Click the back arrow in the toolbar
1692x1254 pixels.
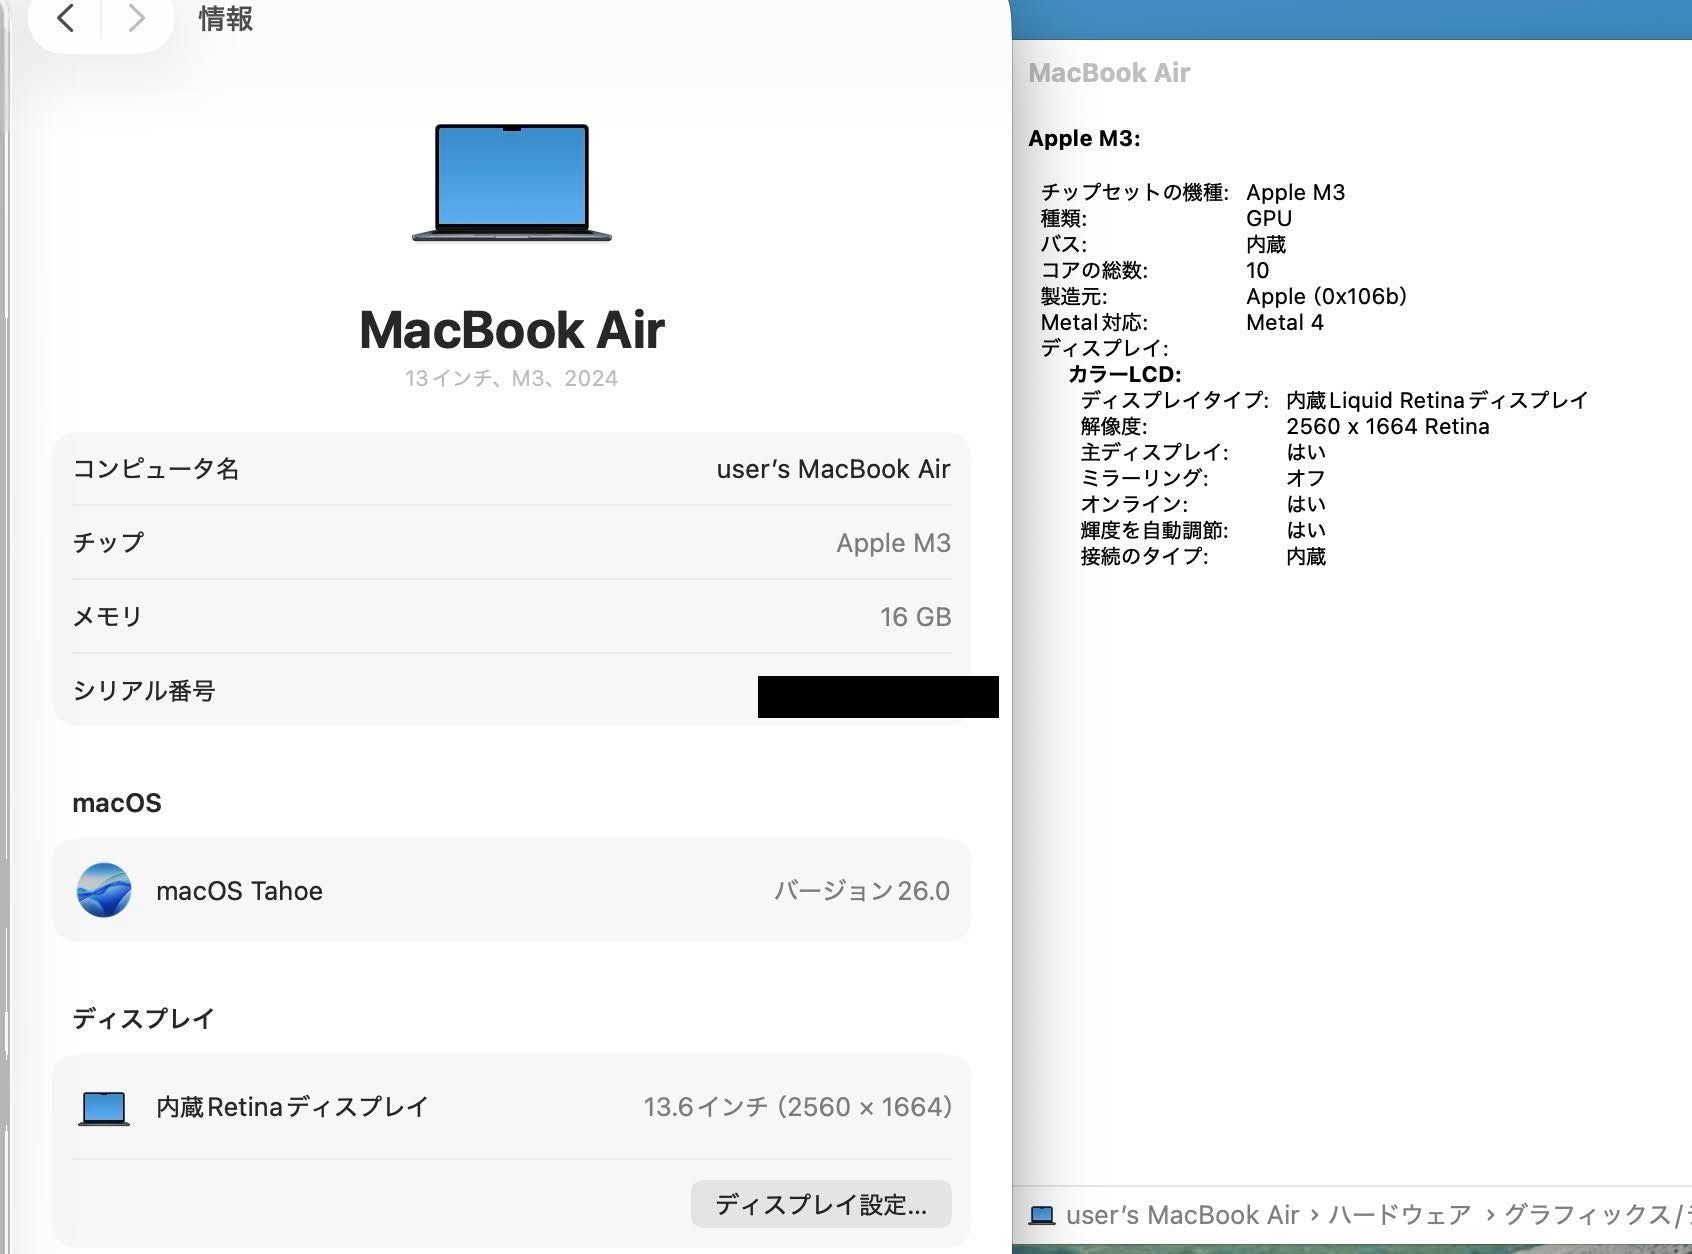66,18
